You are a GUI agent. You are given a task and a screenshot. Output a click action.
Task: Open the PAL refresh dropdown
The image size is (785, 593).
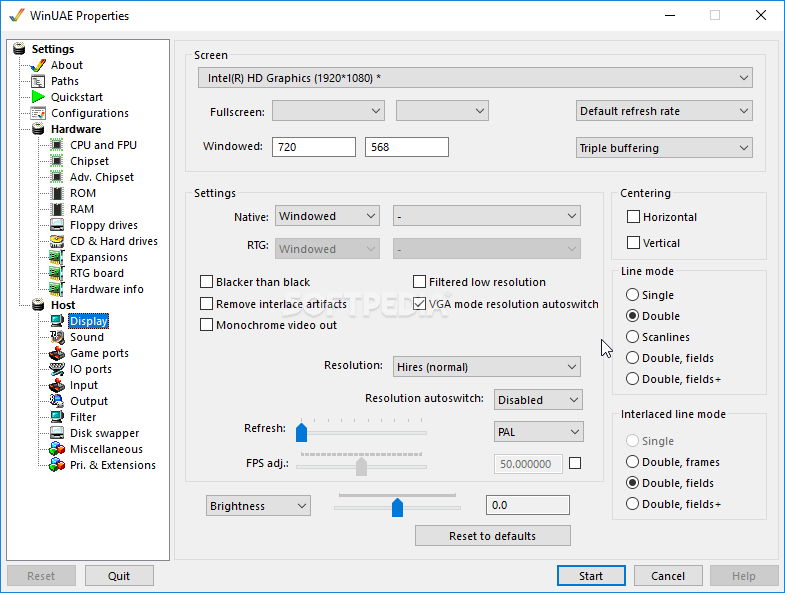click(x=538, y=432)
